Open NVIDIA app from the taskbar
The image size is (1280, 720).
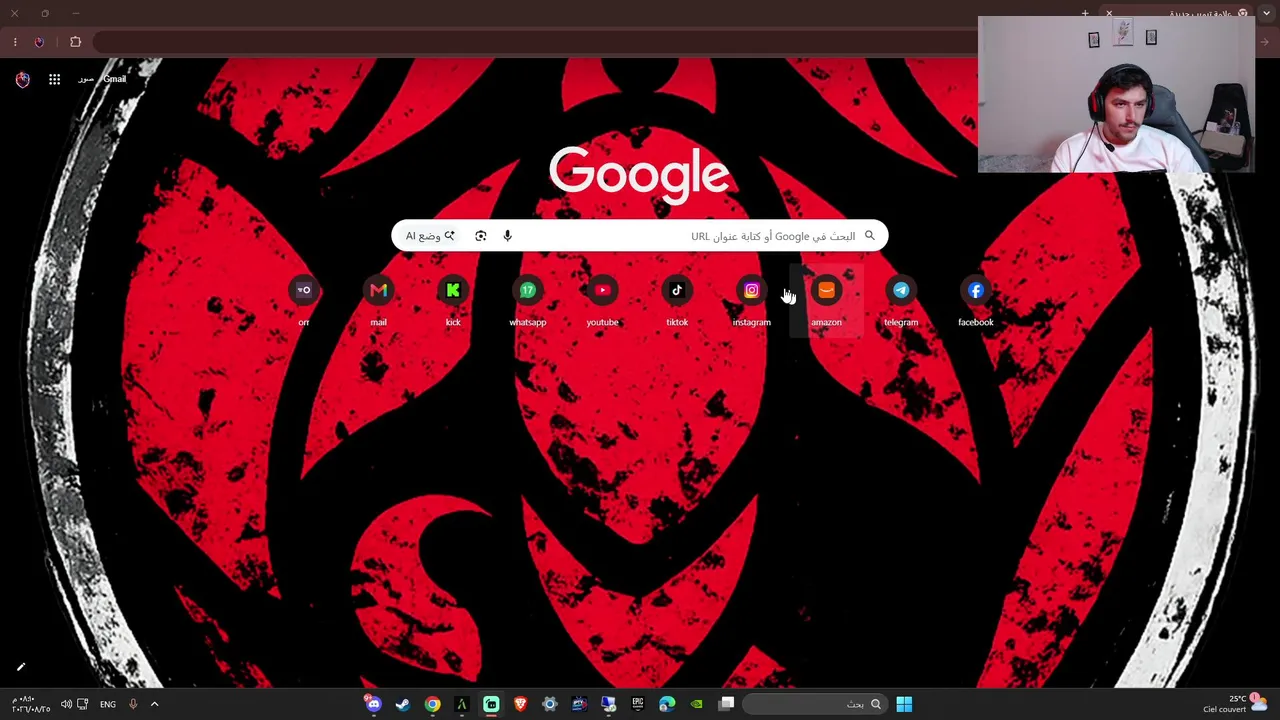click(x=697, y=704)
